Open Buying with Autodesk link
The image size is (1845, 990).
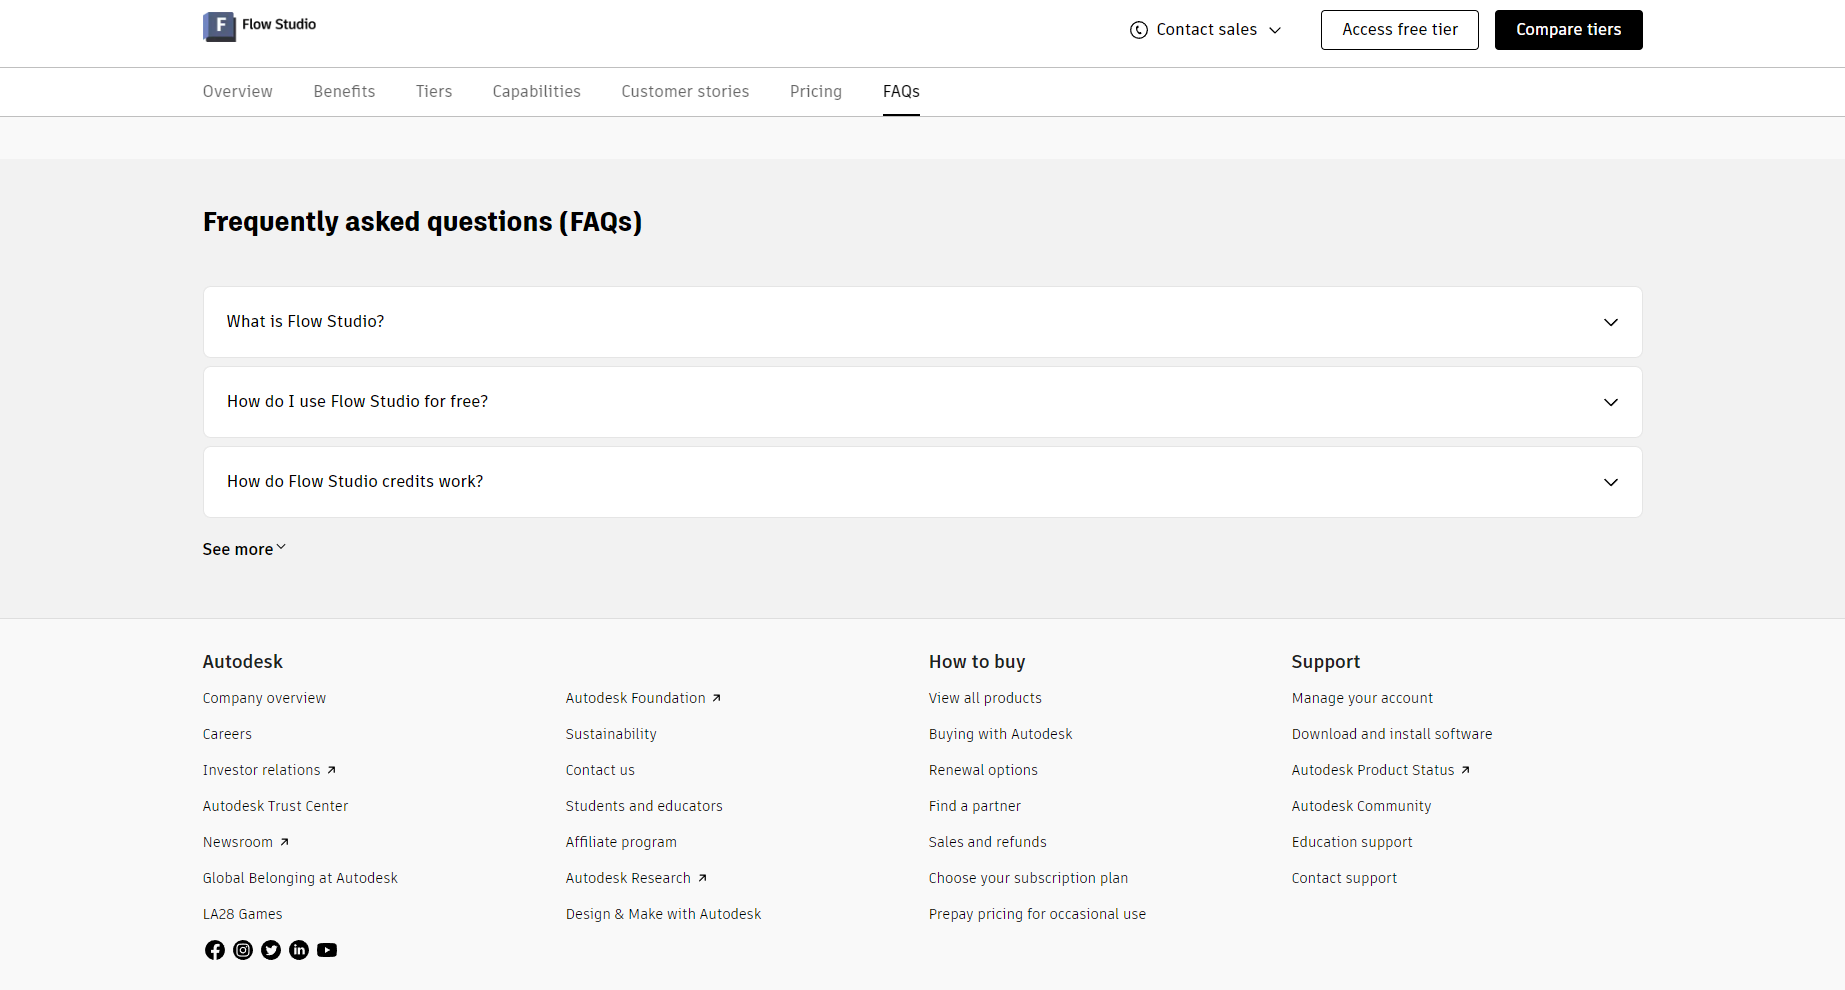[x=1000, y=734]
